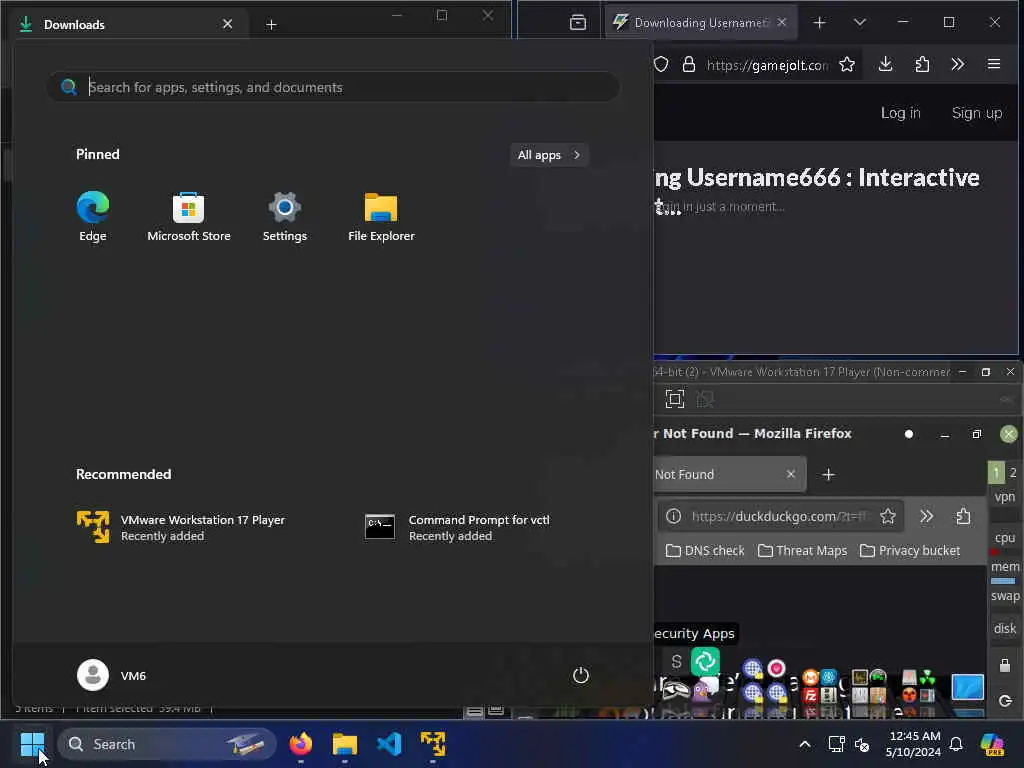Open clock and date flyout

click(x=914, y=744)
